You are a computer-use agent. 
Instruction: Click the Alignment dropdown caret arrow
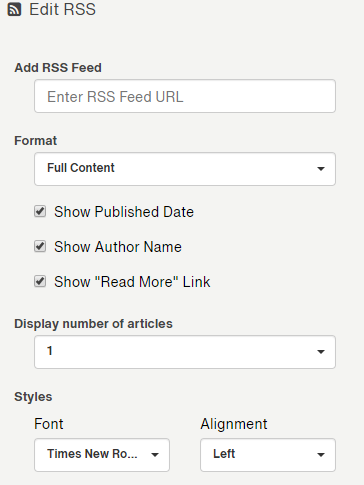tap(321, 455)
